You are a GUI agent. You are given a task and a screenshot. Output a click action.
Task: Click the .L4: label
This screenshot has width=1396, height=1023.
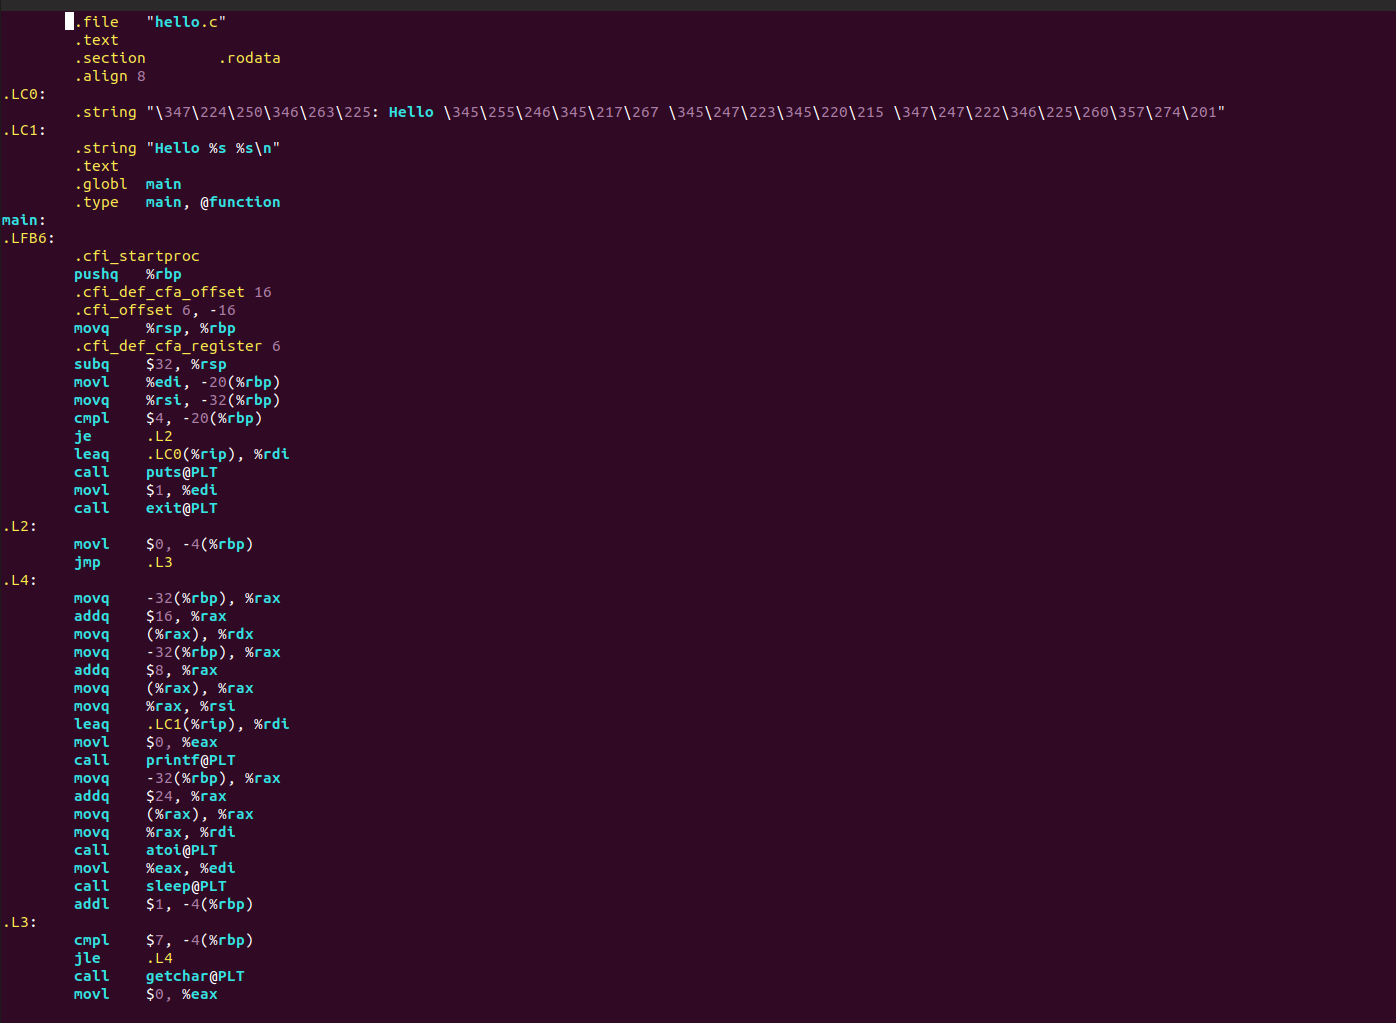(x=20, y=580)
